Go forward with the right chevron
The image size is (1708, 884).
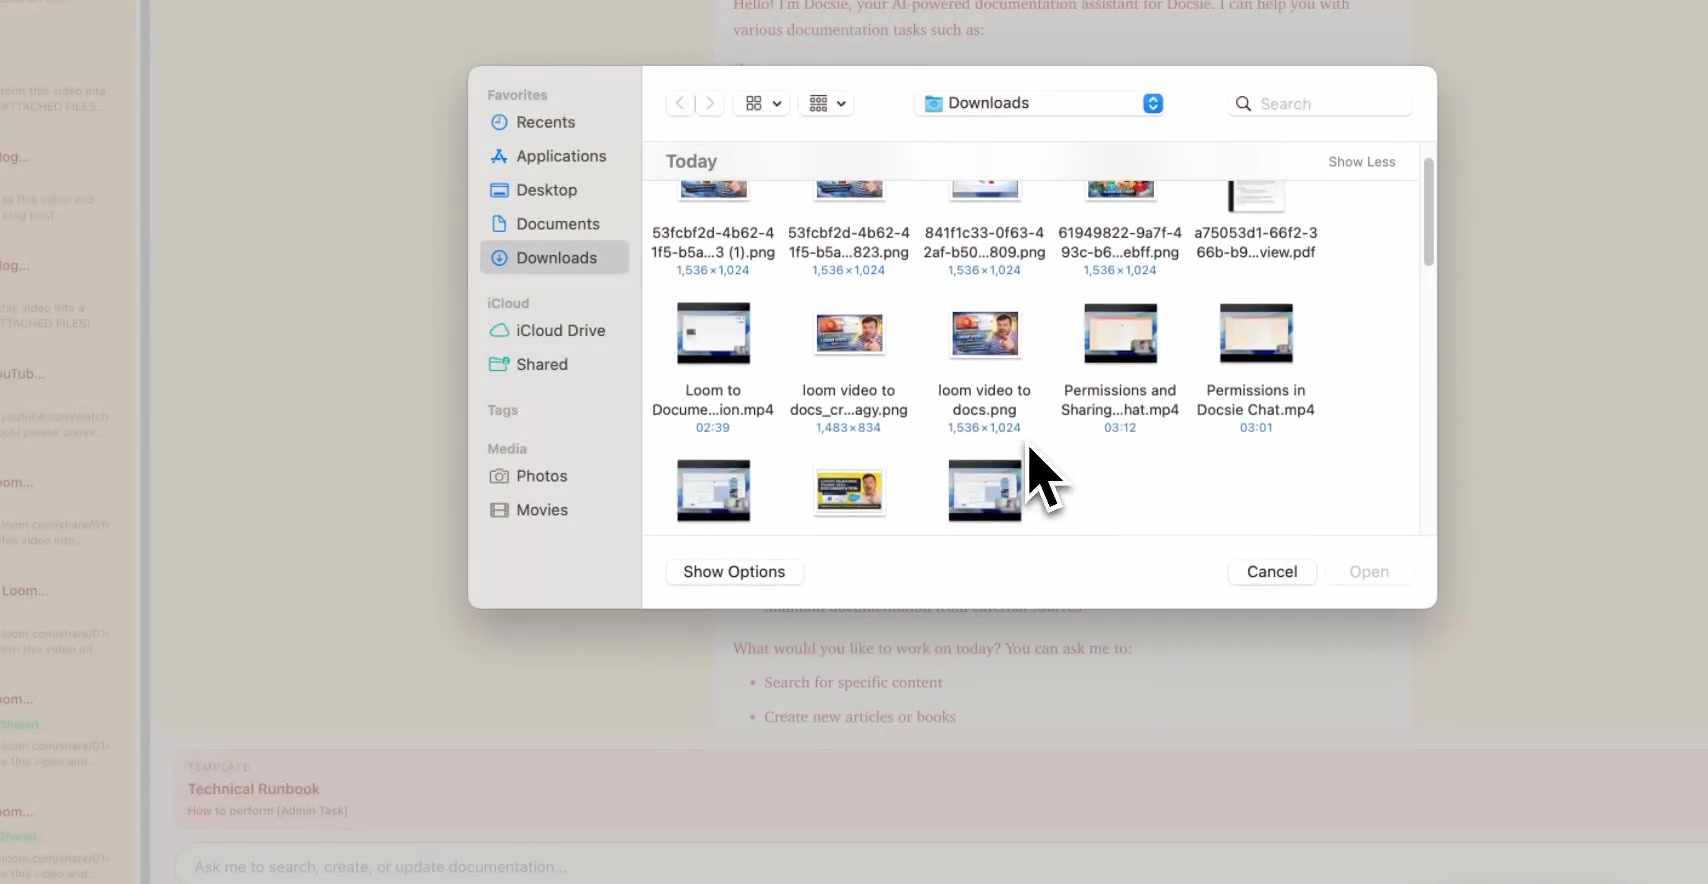point(710,103)
